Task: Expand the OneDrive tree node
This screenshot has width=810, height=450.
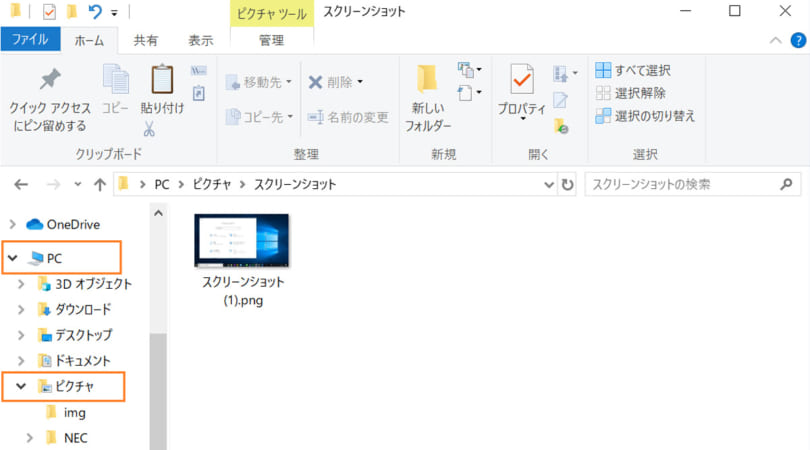Action: click(13, 224)
